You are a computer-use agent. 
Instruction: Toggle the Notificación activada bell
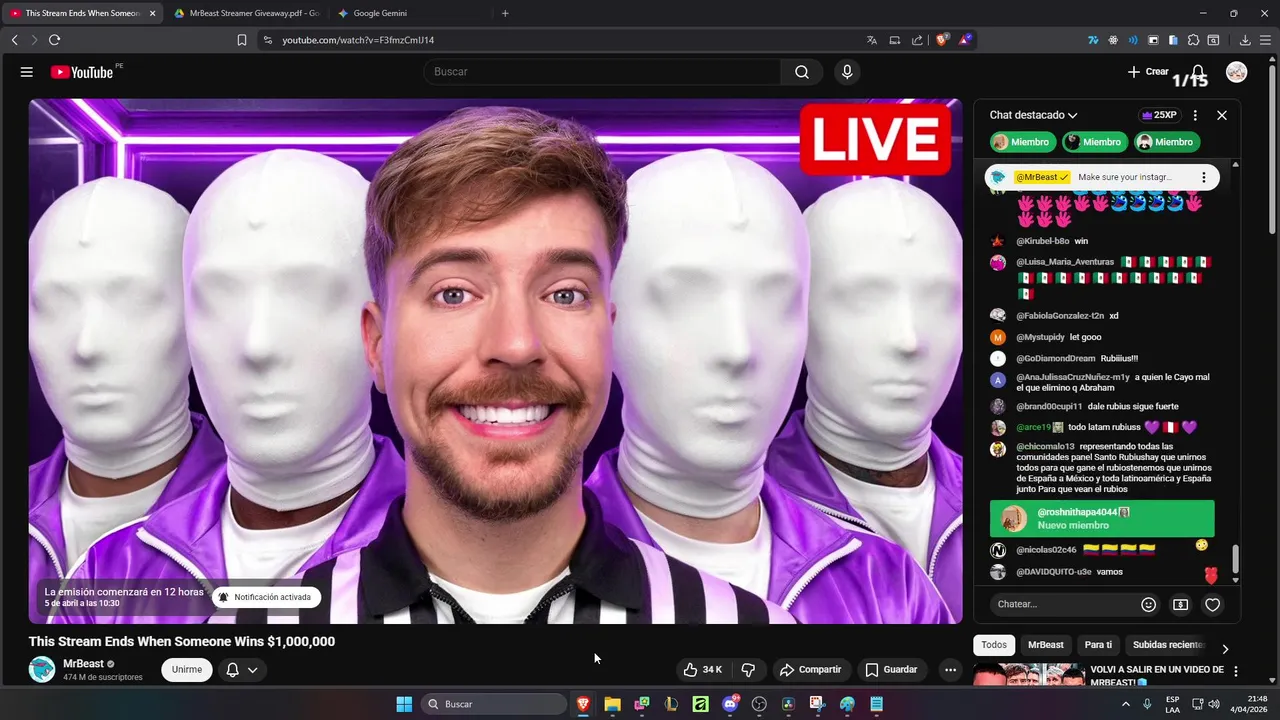coord(266,597)
